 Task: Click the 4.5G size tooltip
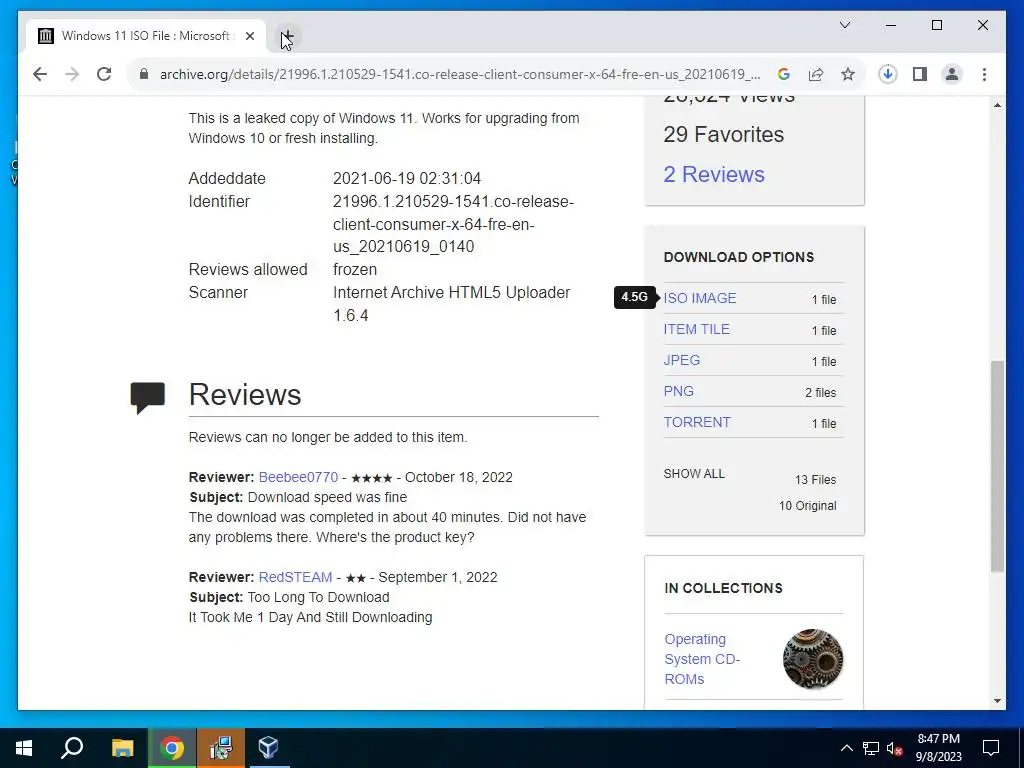(x=634, y=297)
